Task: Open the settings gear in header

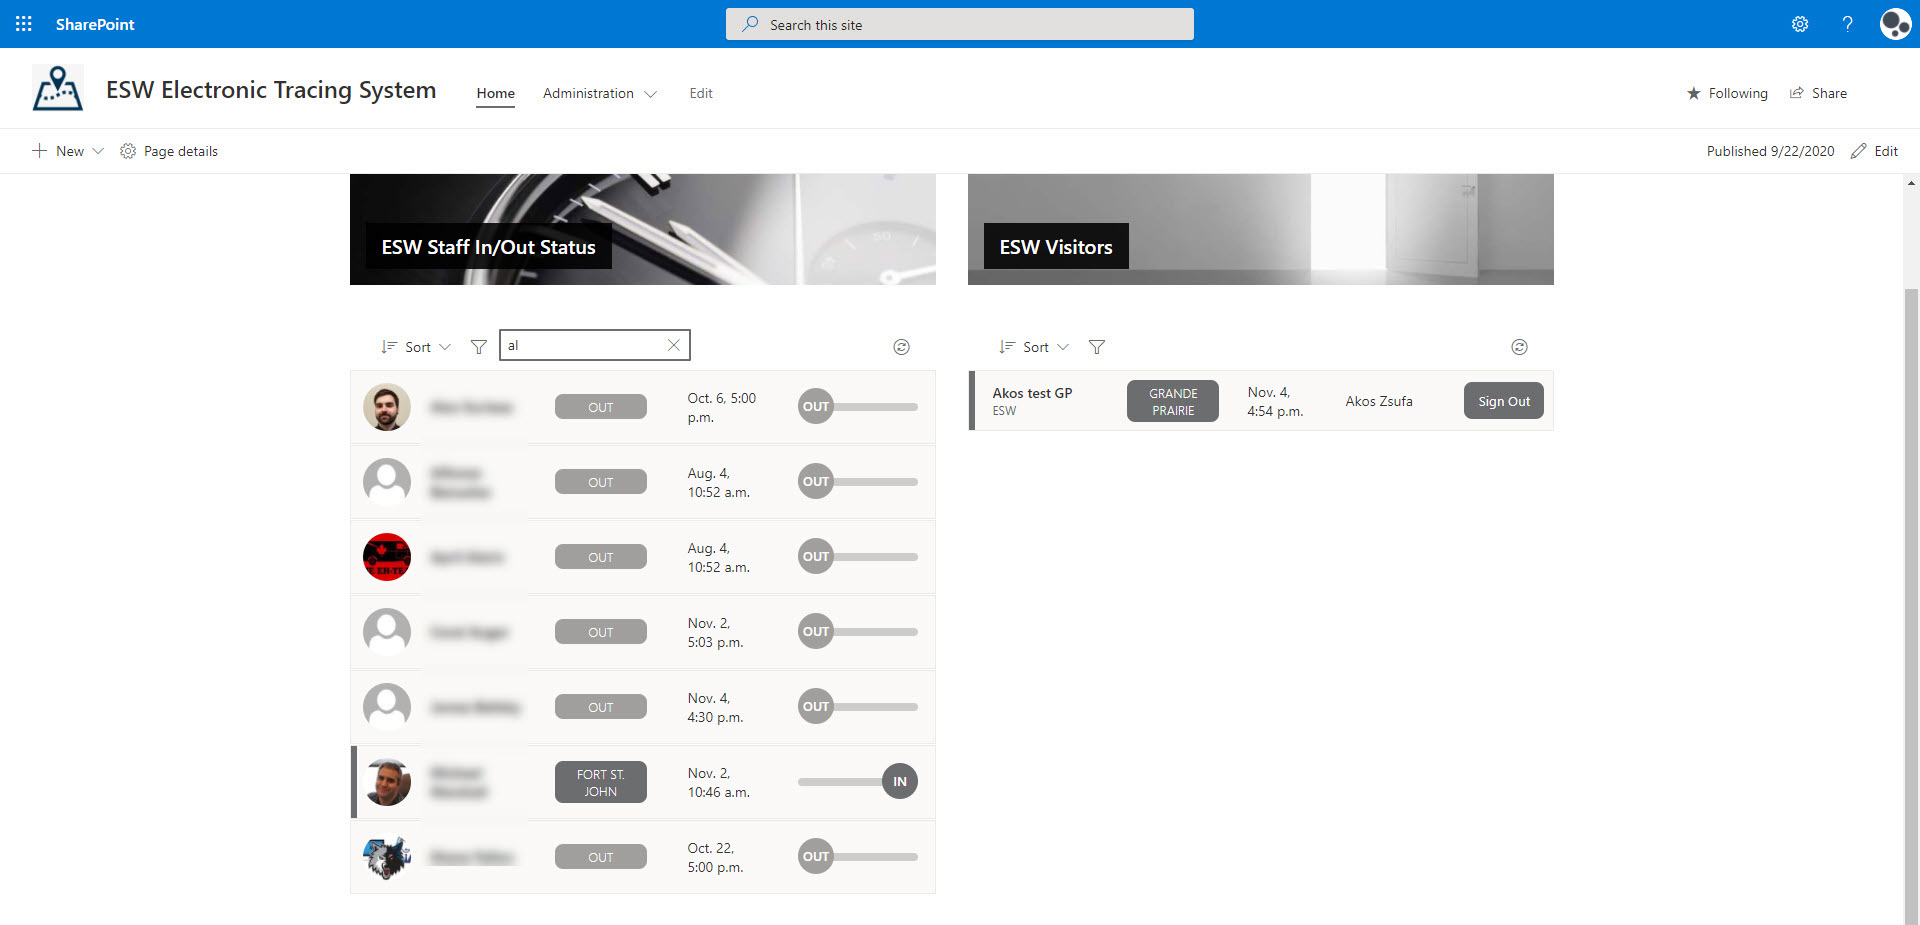Action: (1800, 24)
